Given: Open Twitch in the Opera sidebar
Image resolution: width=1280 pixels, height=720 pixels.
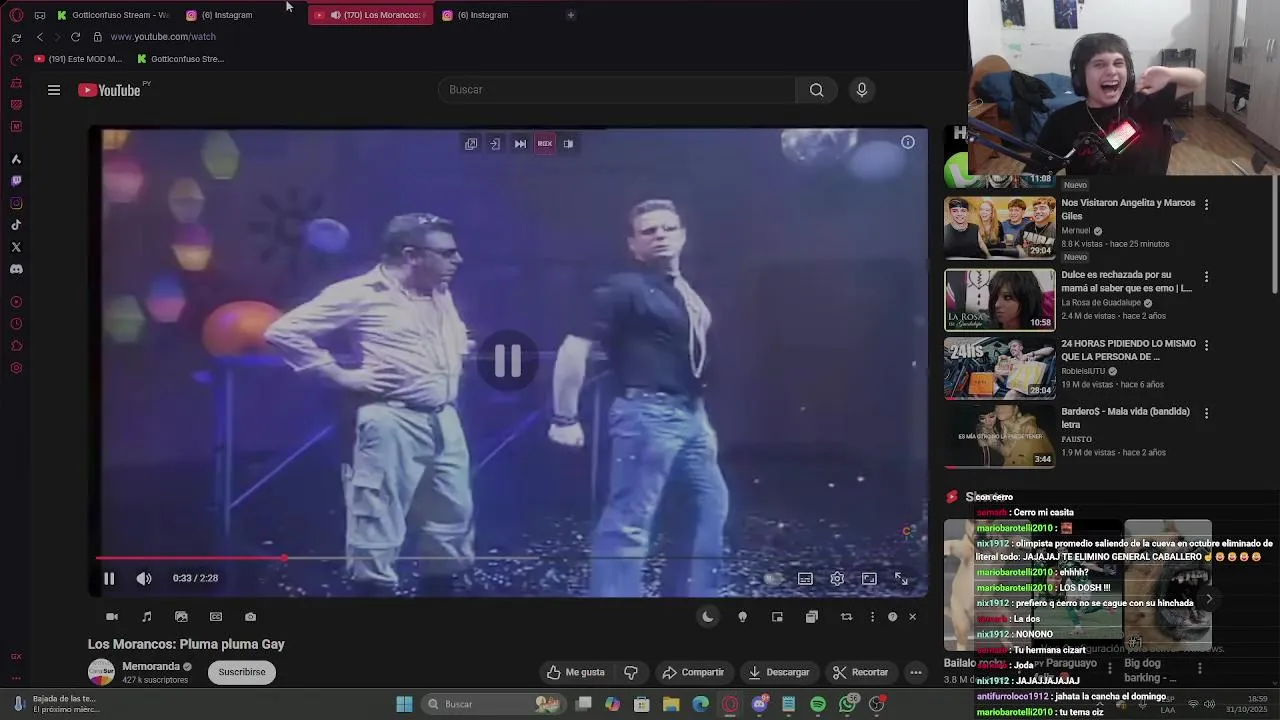Looking at the screenshot, I should coord(16,181).
